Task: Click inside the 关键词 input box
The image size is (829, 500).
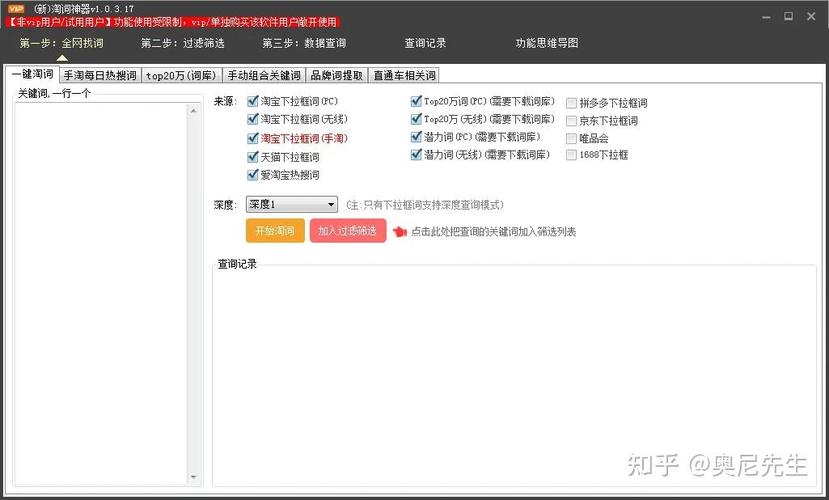Action: (x=101, y=294)
